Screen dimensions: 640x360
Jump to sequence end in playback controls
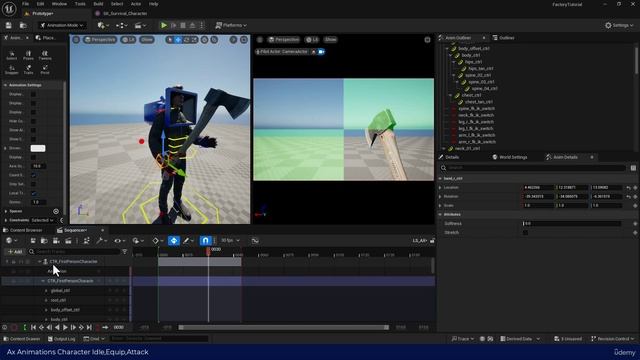(89, 327)
